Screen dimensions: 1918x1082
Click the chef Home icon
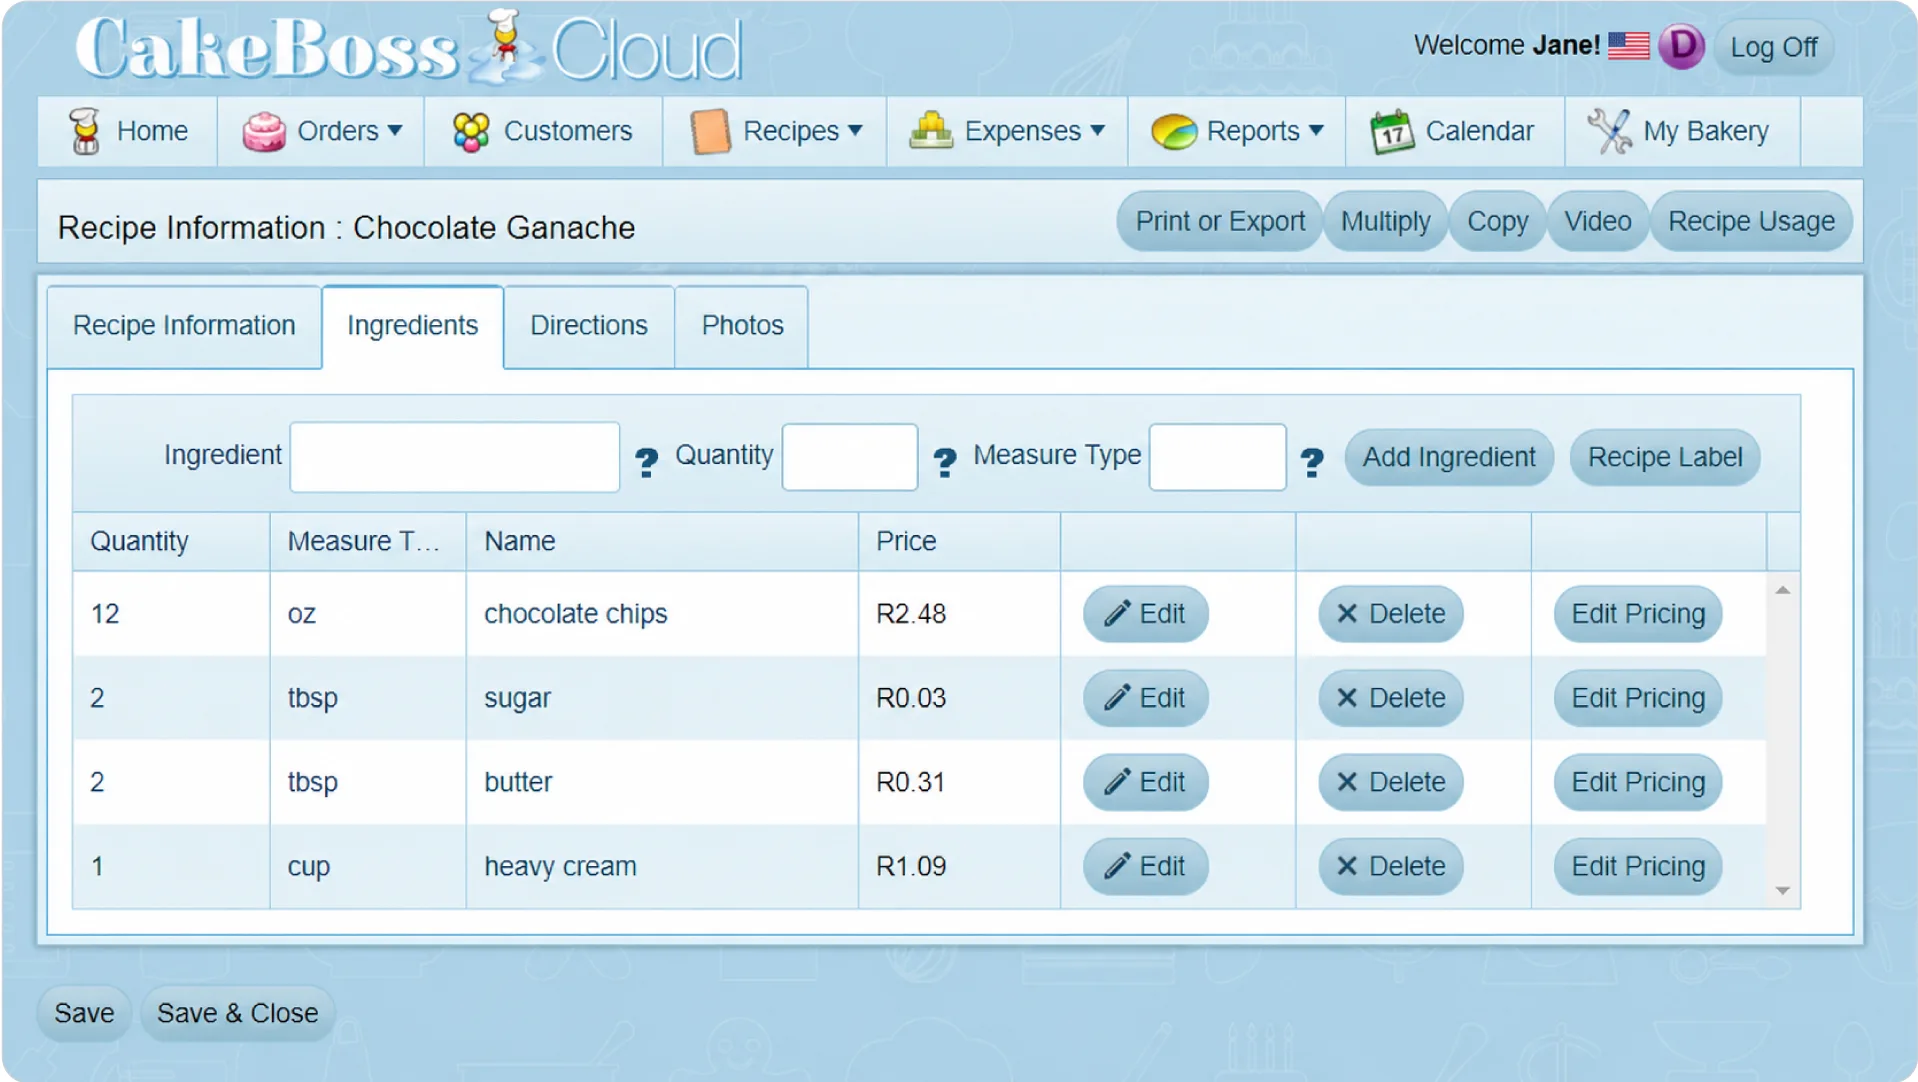tap(85, 131)
